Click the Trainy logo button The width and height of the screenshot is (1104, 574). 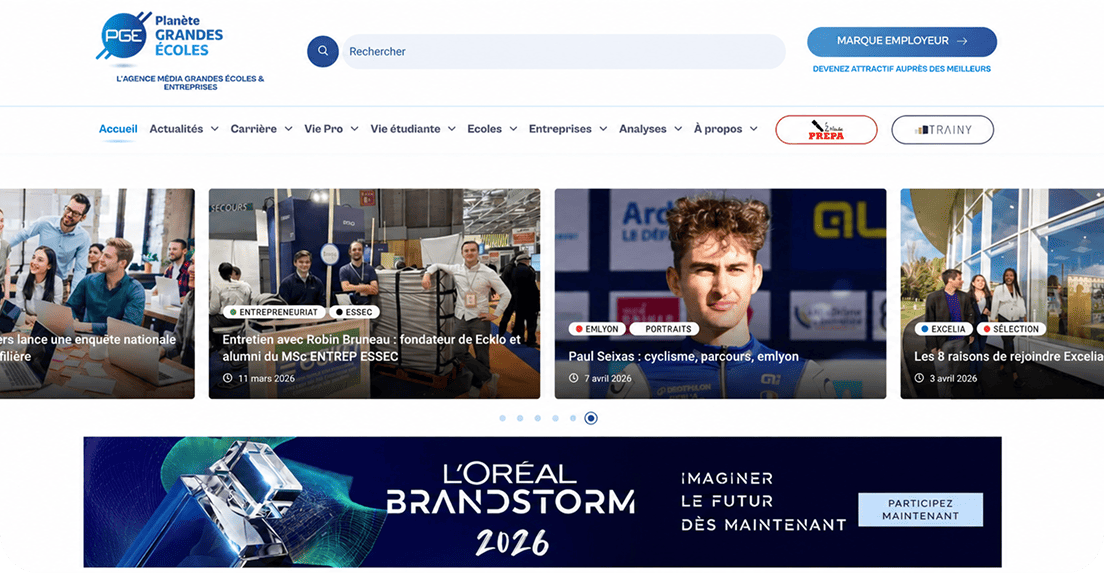[943, 130]
